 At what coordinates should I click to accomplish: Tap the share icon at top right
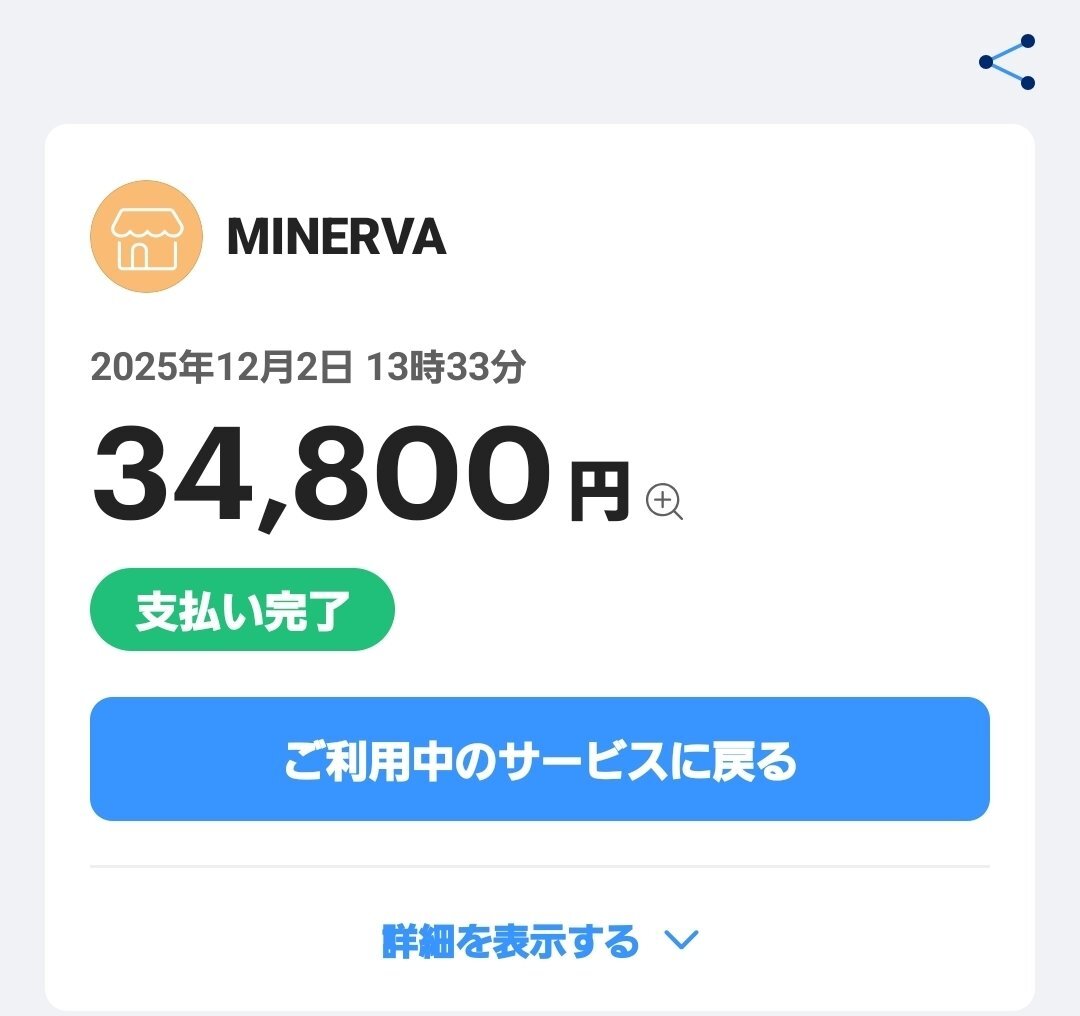coord(1006,62)
